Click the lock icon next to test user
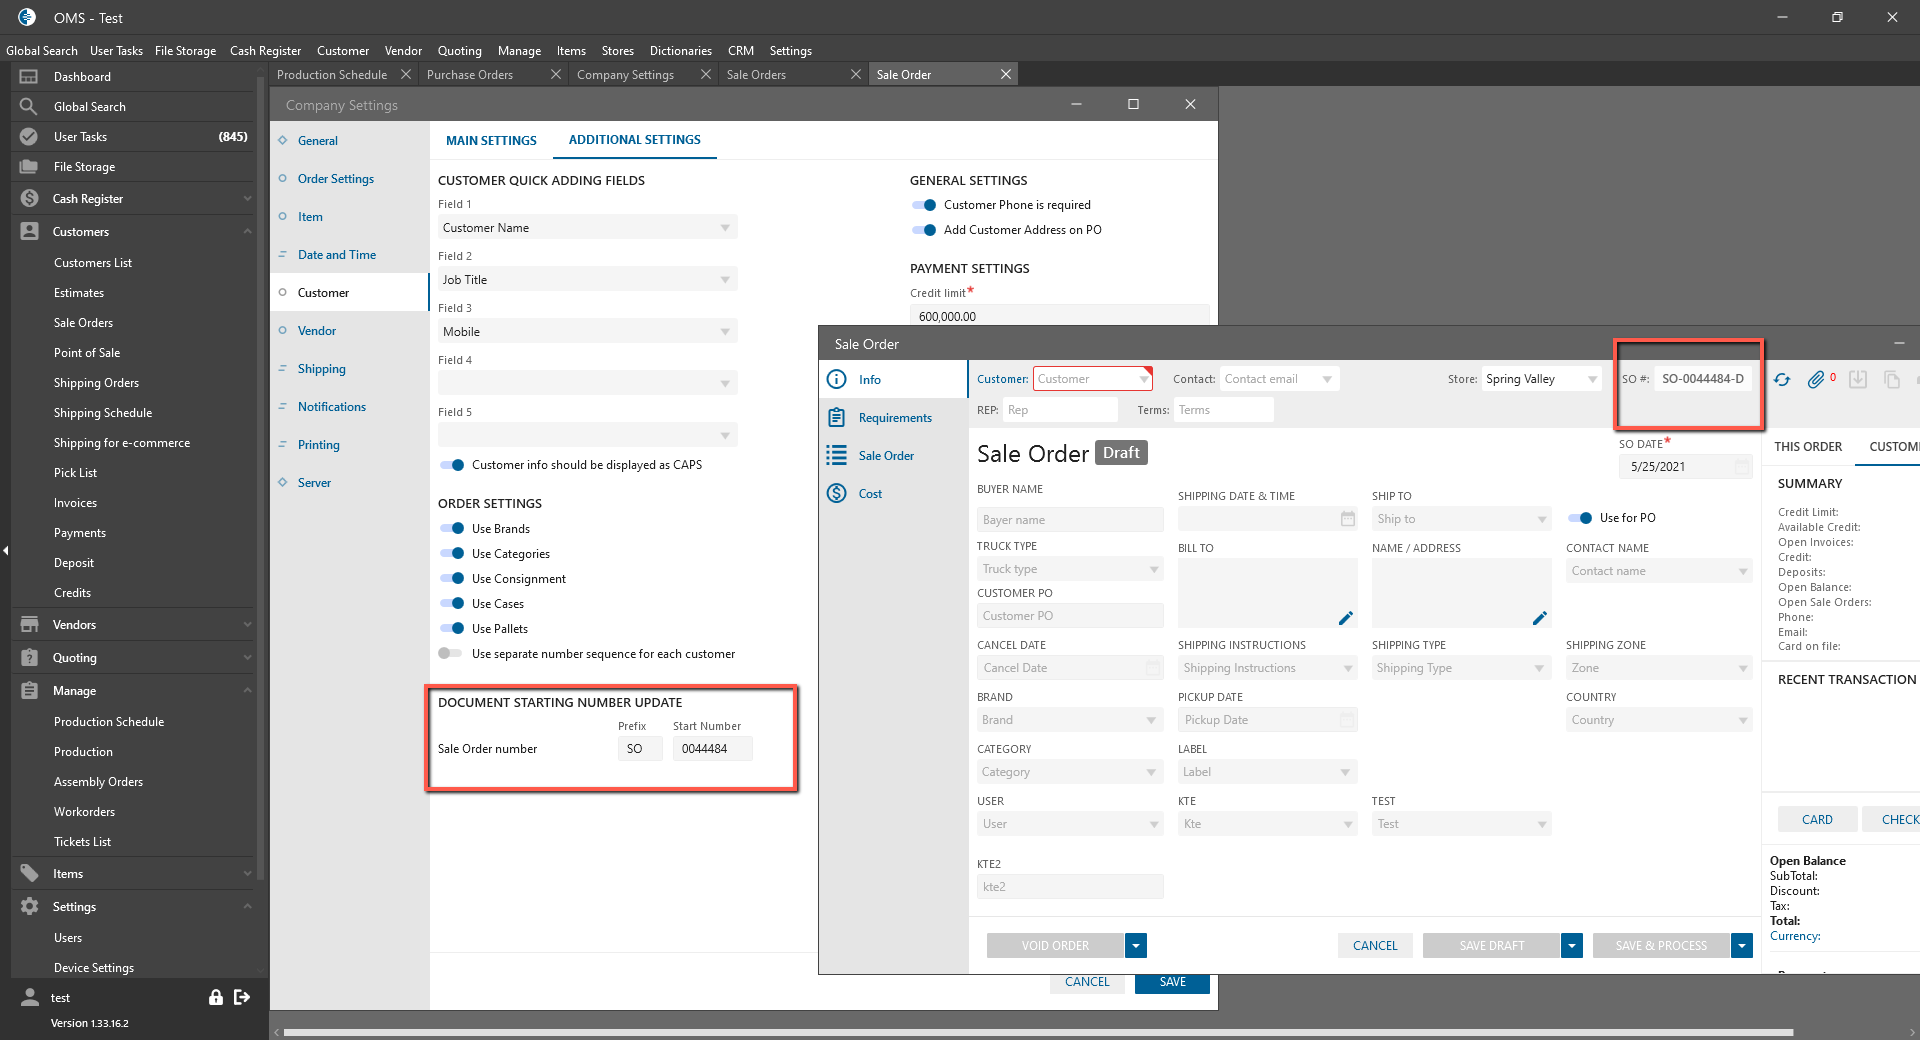 [215, 997]
